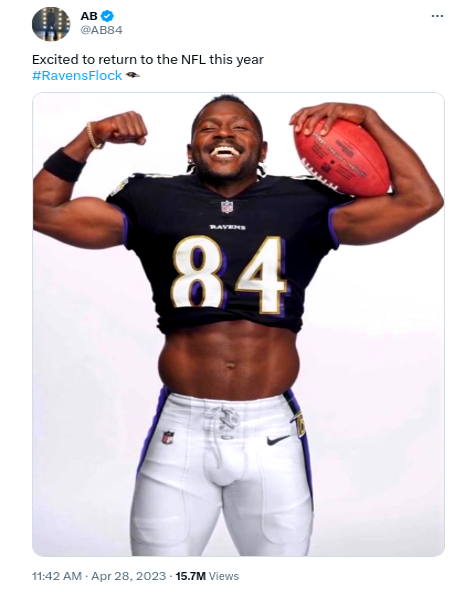
Task: Click the blue verified badge
Action: pos(108,16)
